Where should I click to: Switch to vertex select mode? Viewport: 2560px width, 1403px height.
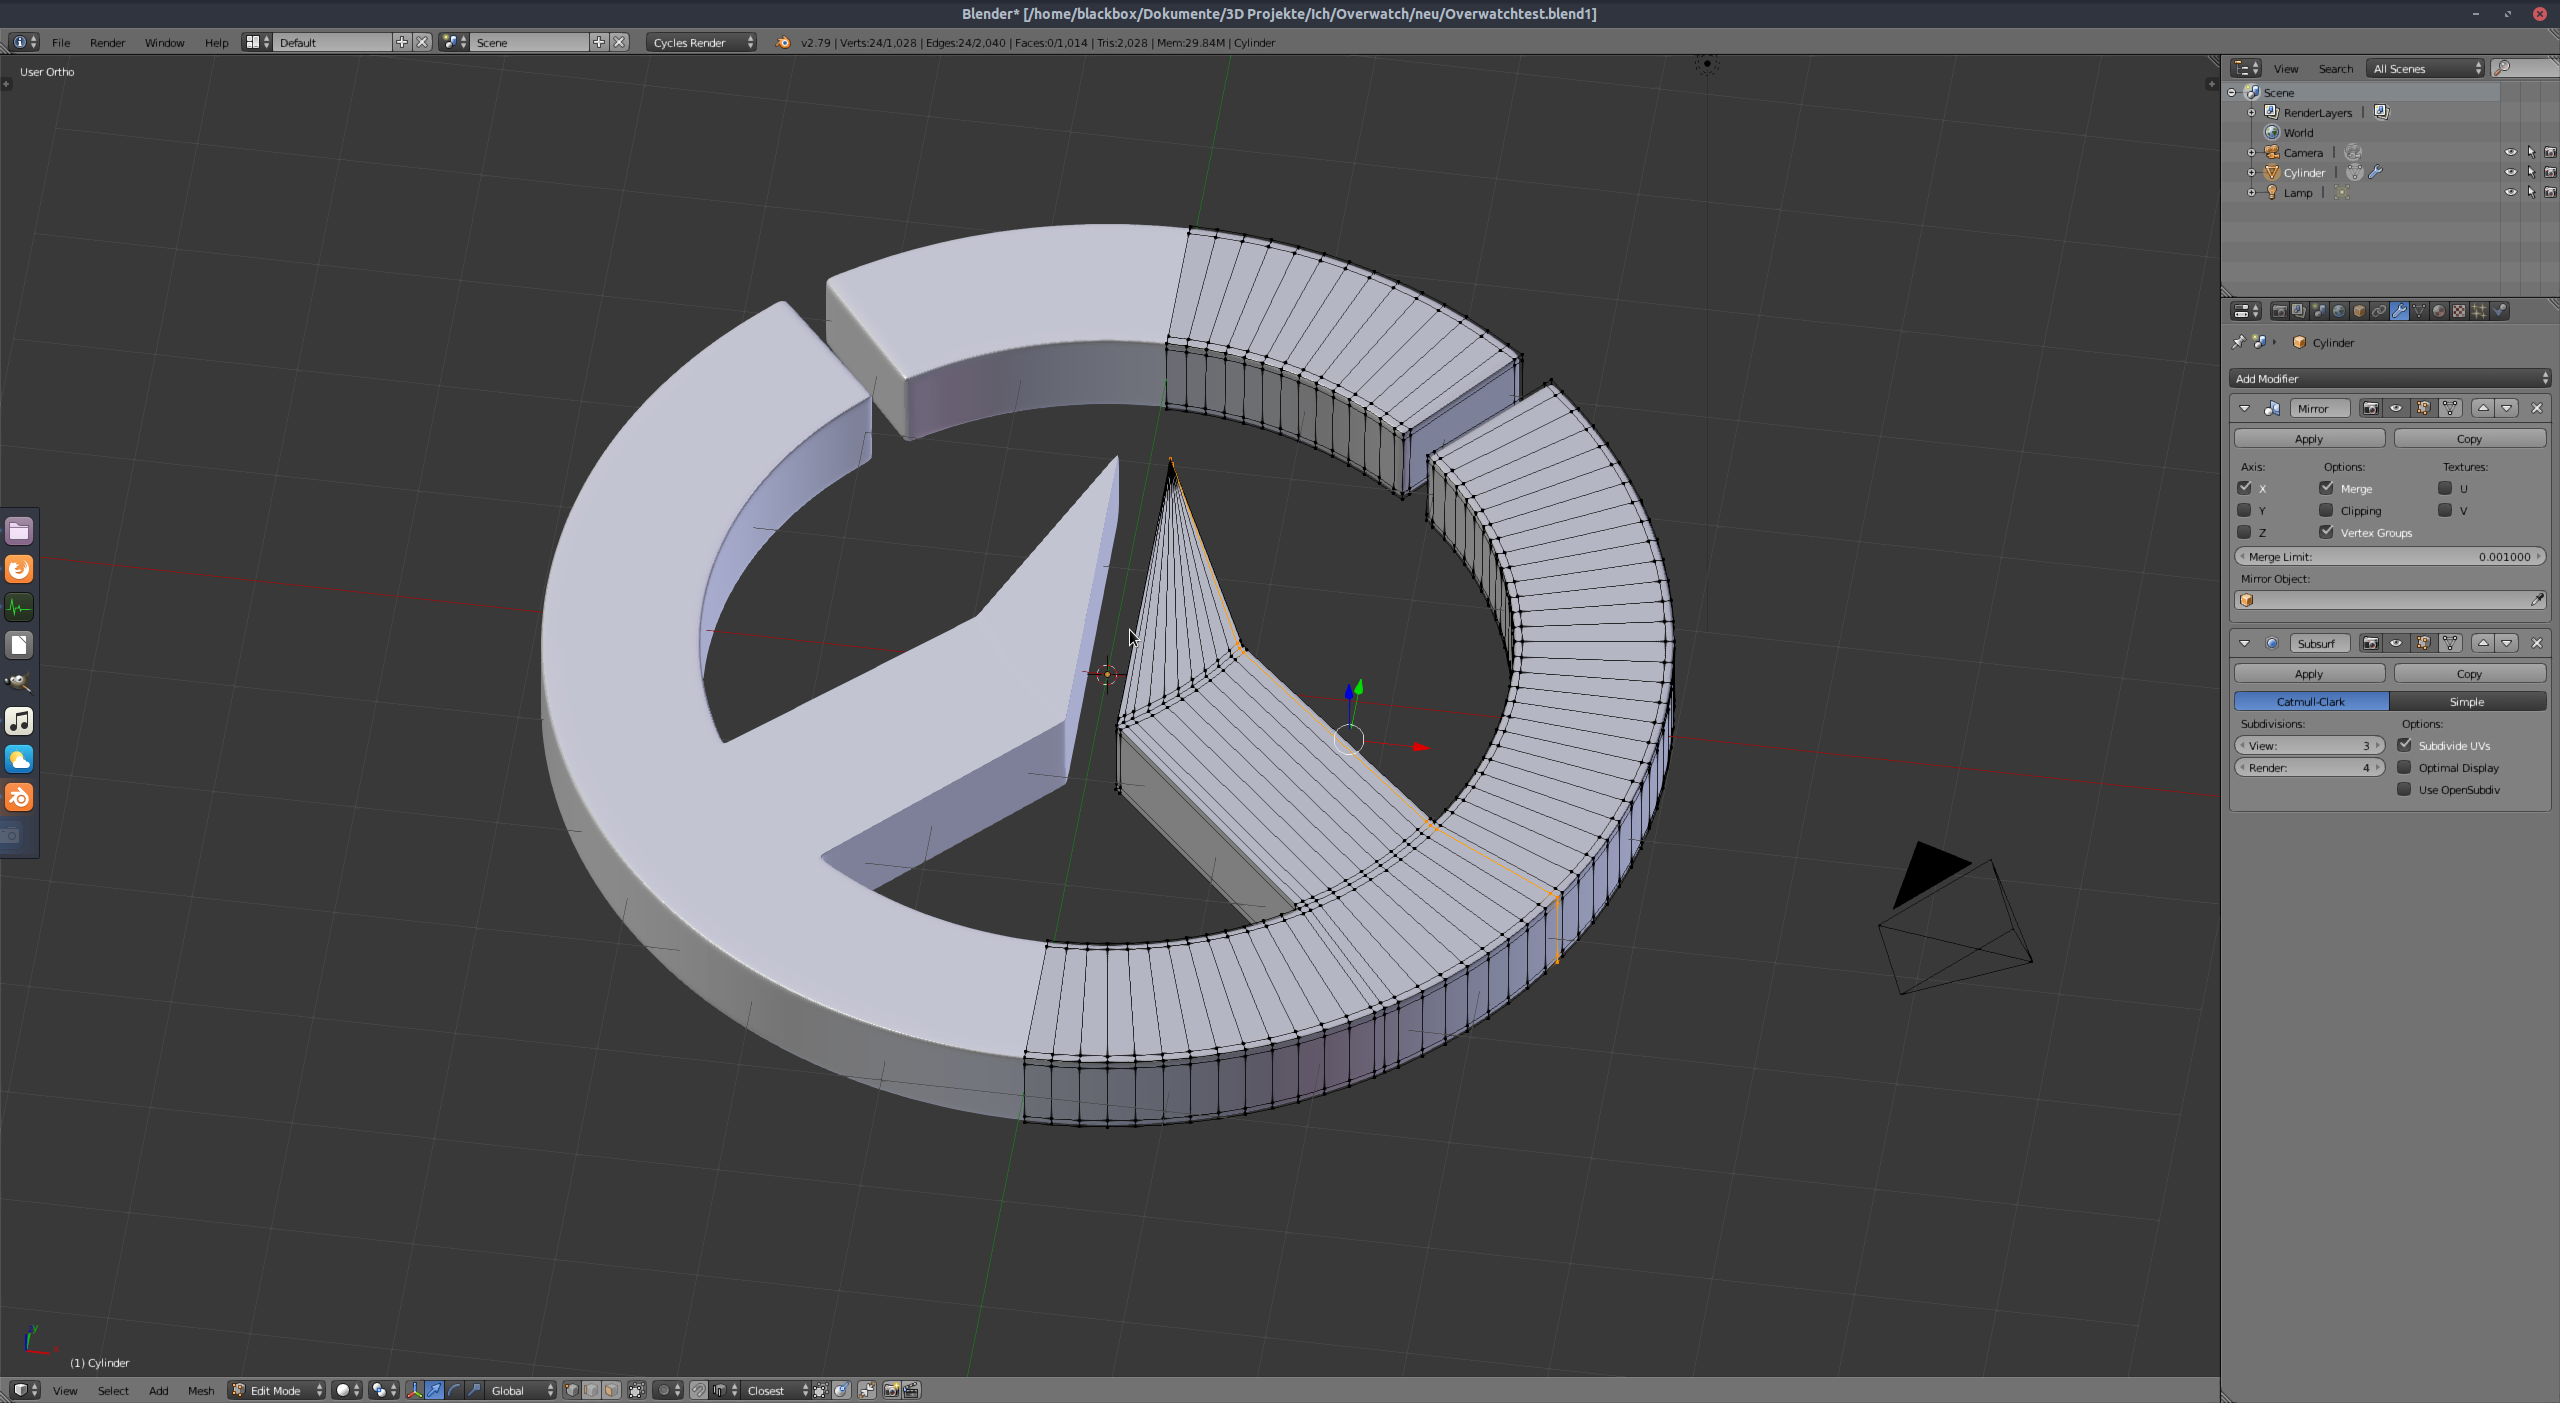pyautogui.click(x=572, y=1390)
